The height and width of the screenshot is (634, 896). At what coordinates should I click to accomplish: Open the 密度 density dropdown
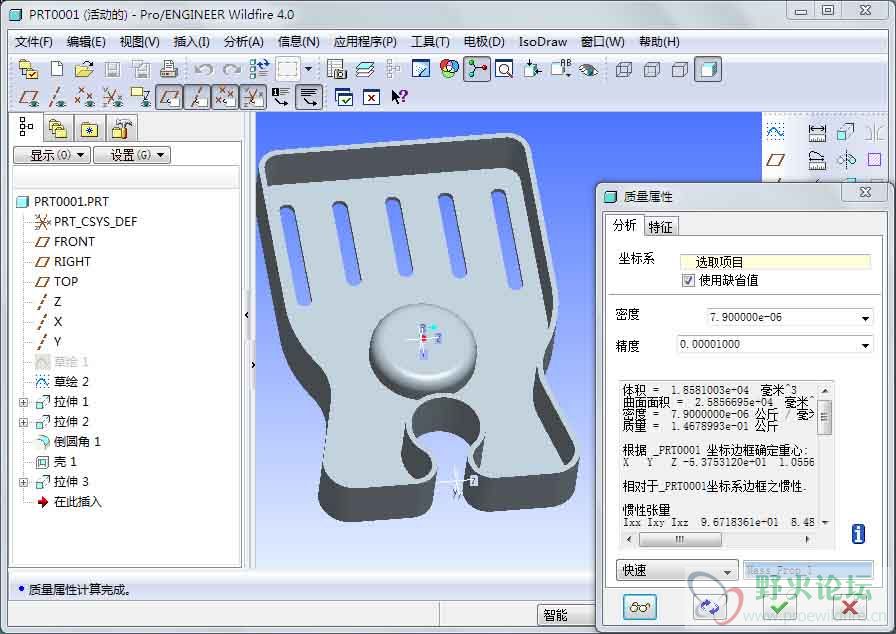(865, 318)
